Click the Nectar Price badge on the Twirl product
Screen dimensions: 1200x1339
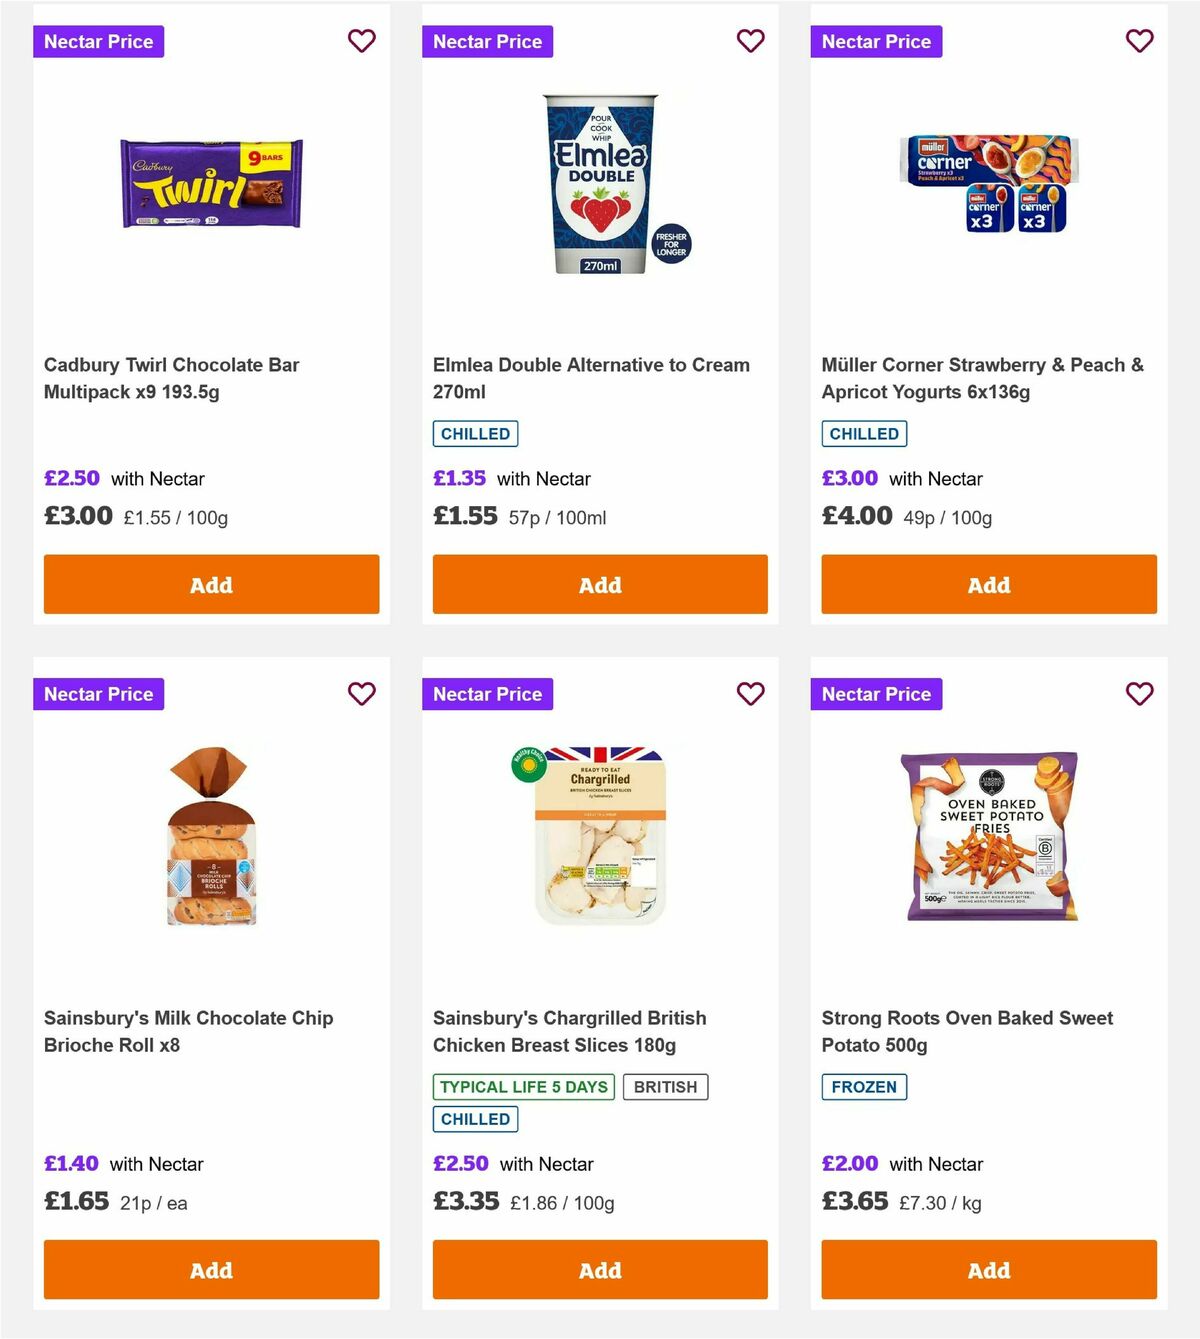[x=98, y=41]
